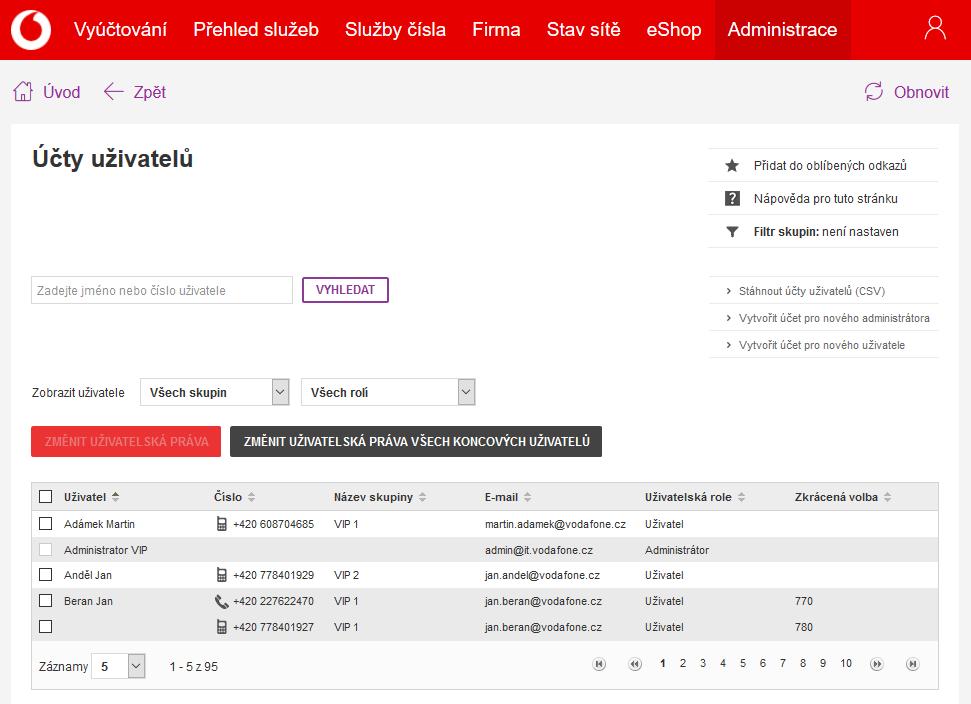Click the Obnovit link
Screen dimensions: 971x704
(921, 92)
